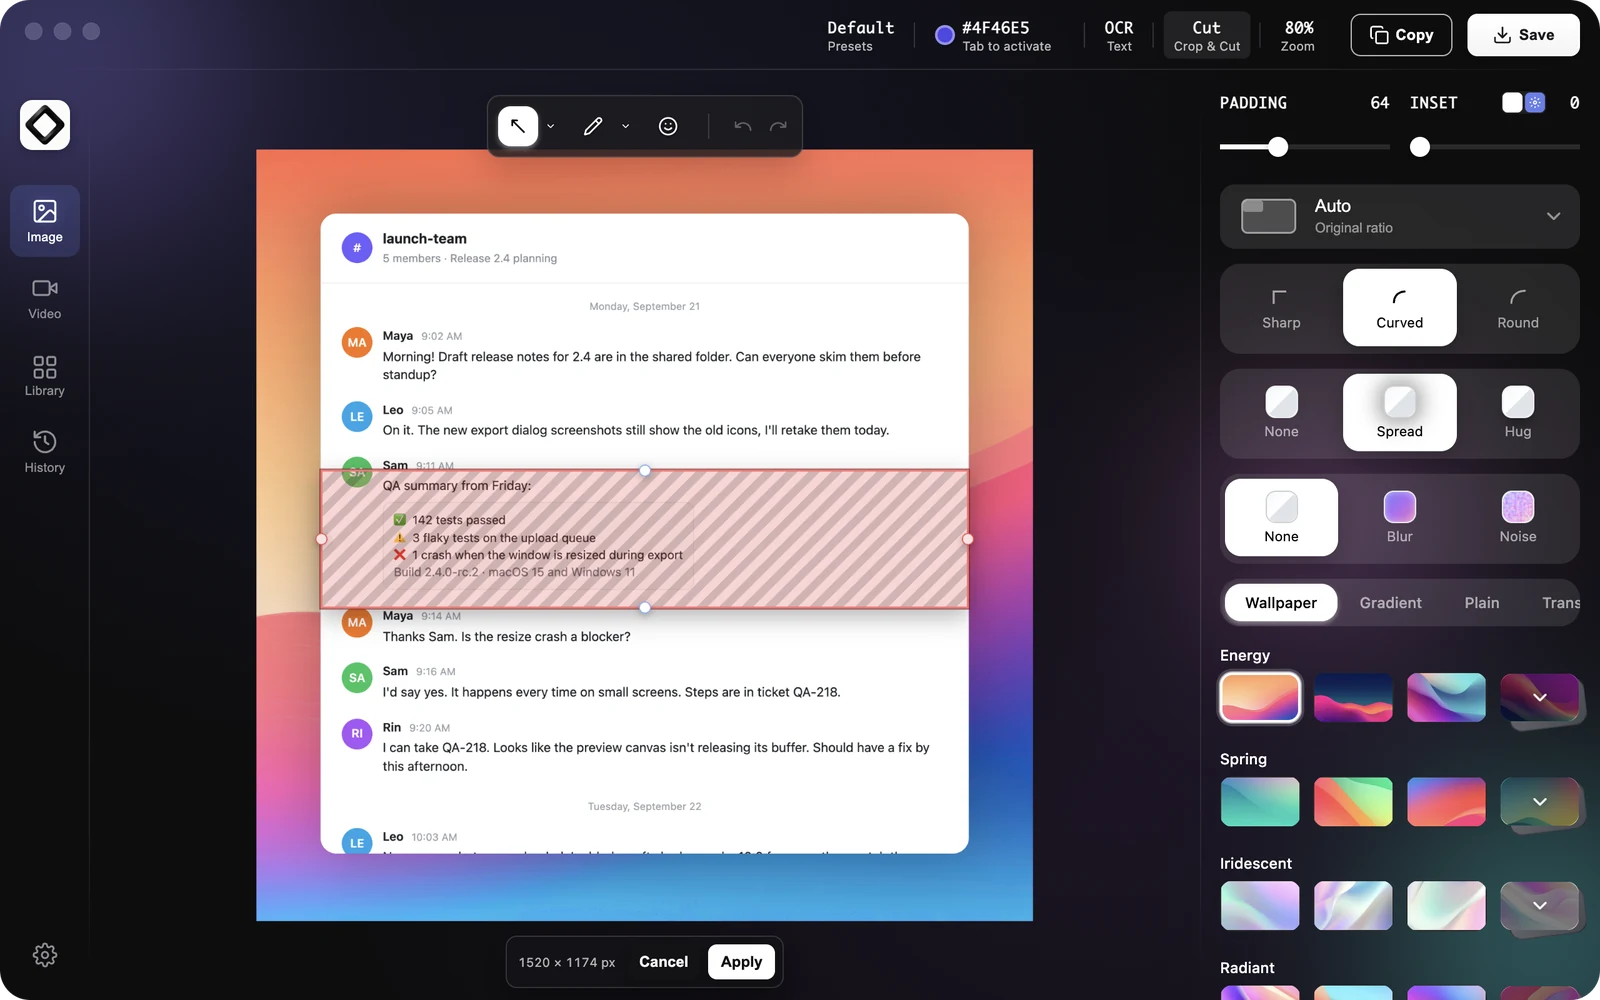Switch to Wallpaper background tab

tap(1281, 603)
